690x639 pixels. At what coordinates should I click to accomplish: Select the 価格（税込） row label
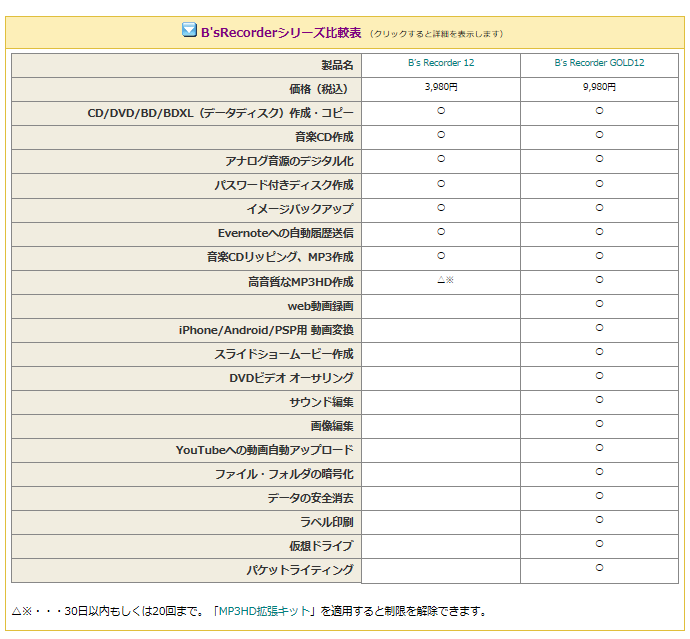pos(321,89)
